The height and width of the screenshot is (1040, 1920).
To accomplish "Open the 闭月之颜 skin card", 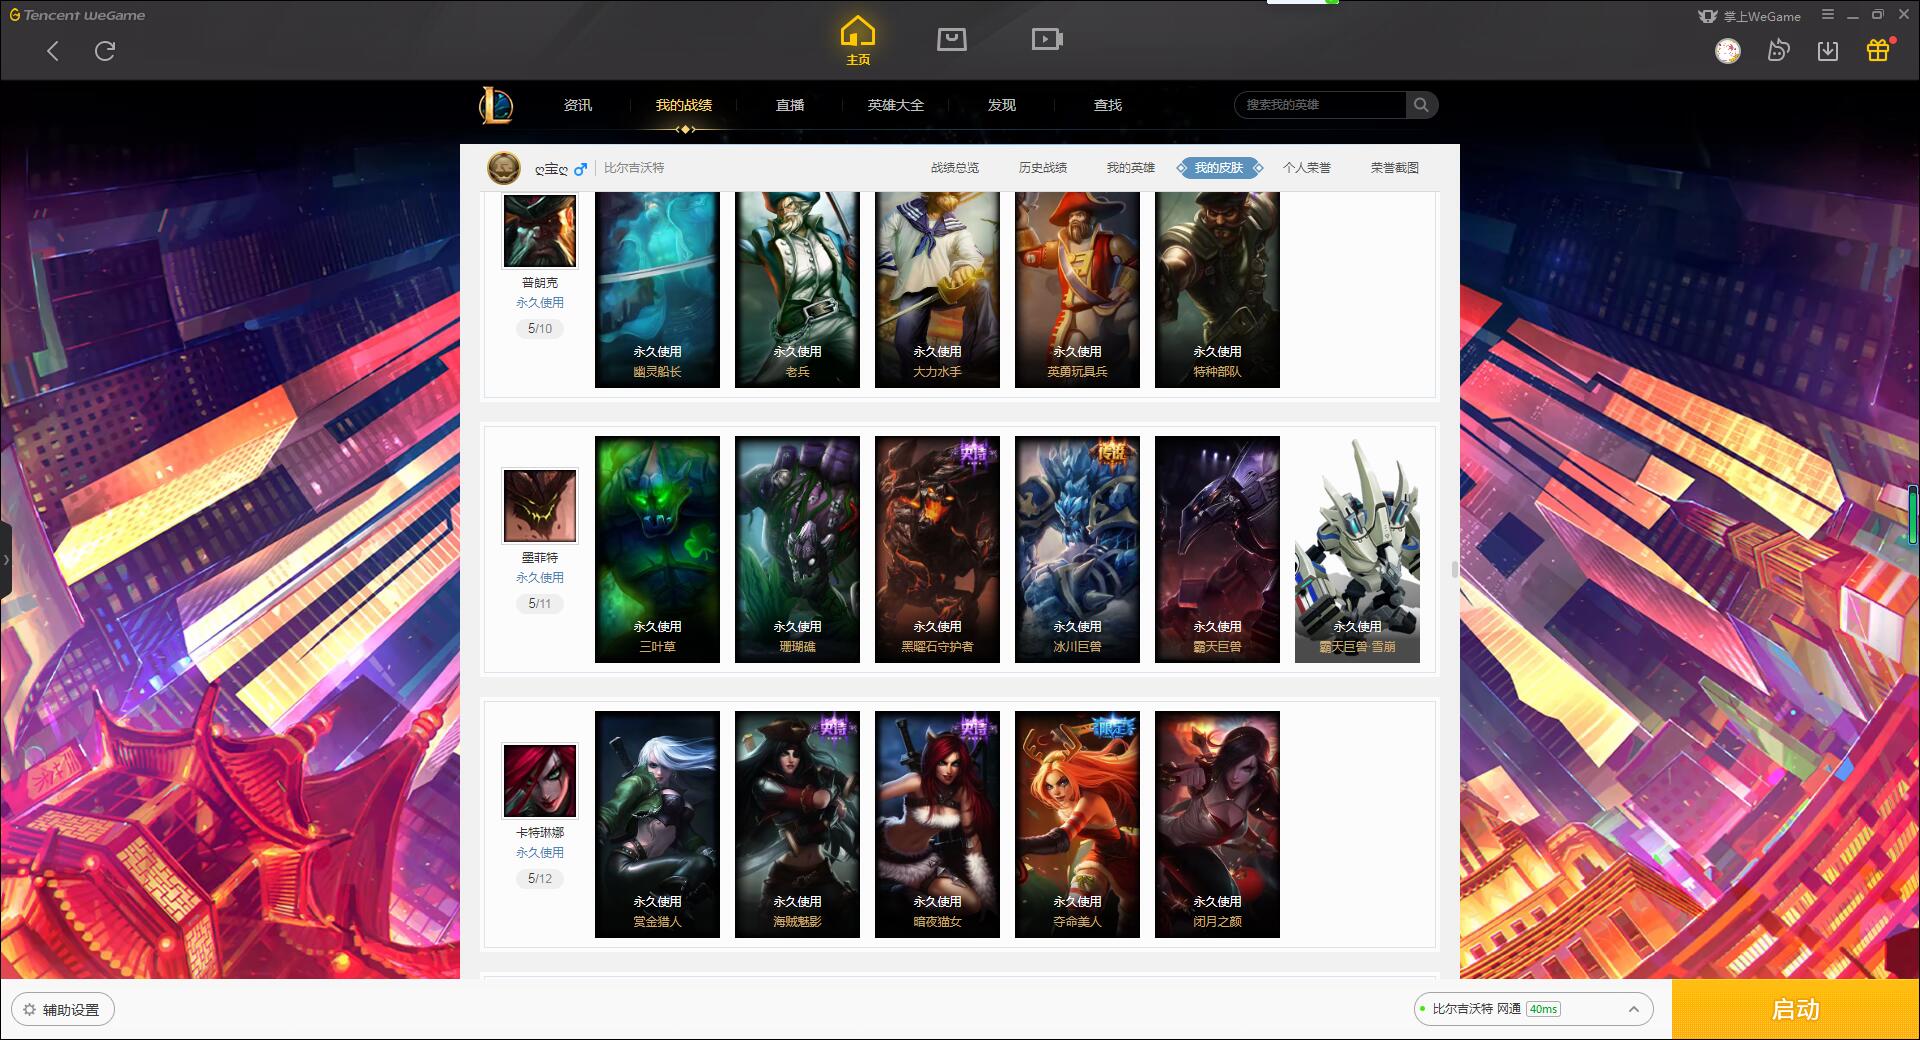I will pos(1217,824).
